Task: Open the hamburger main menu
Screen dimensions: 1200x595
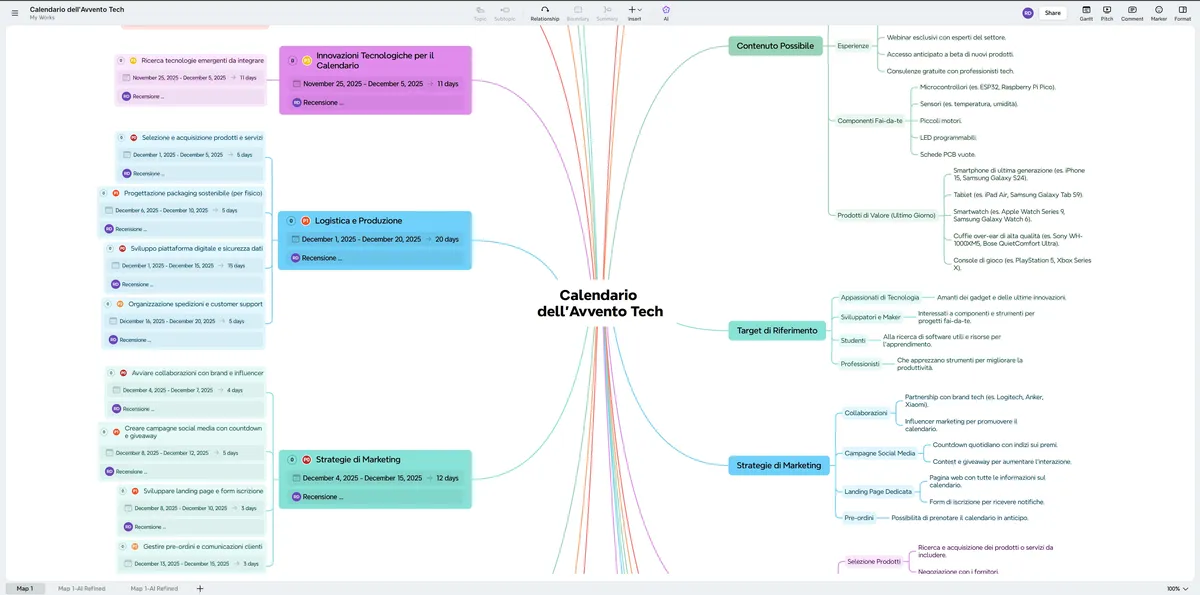Action: coord(14,13)
